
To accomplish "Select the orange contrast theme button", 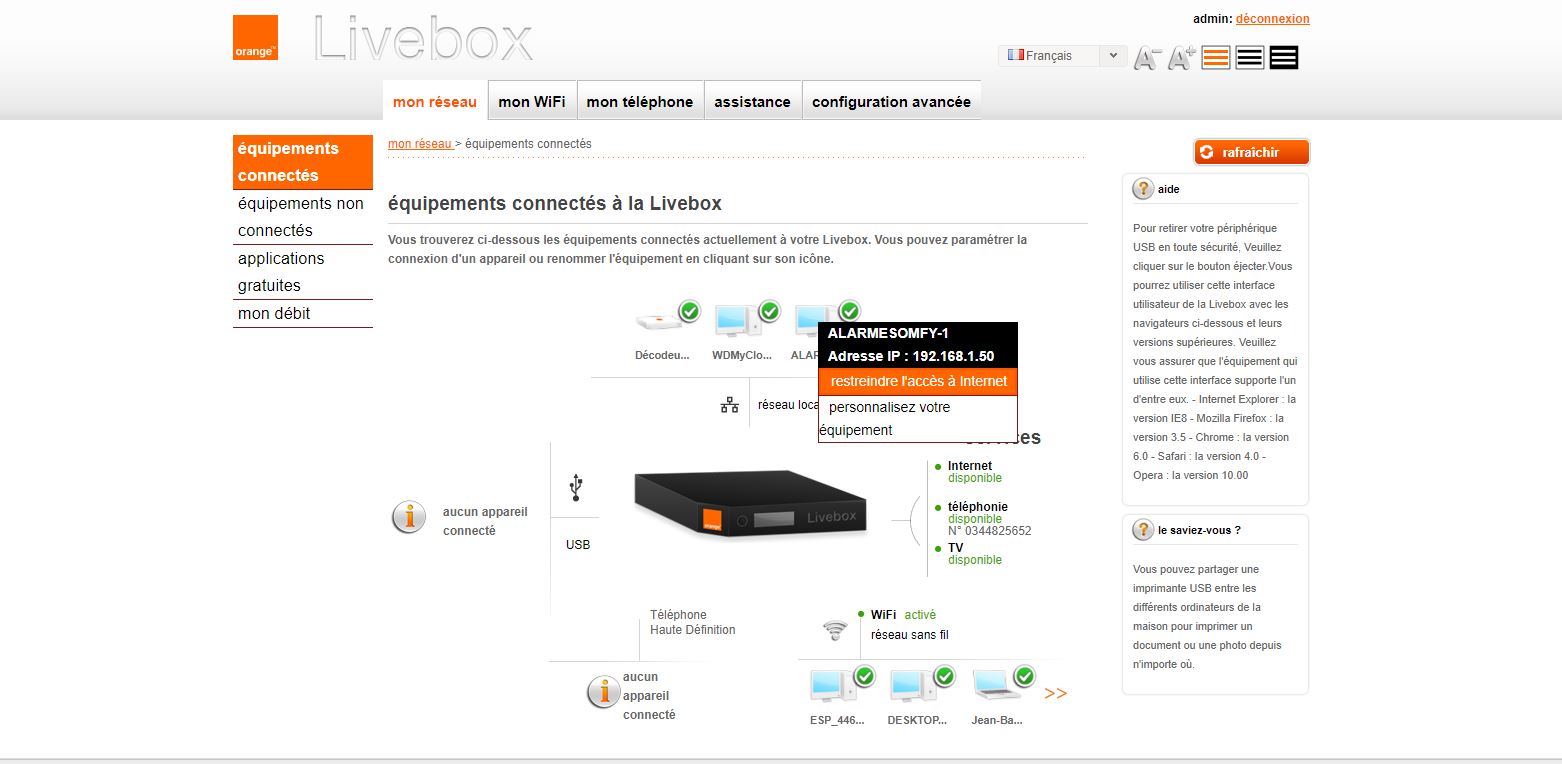I will (1216, 58).
